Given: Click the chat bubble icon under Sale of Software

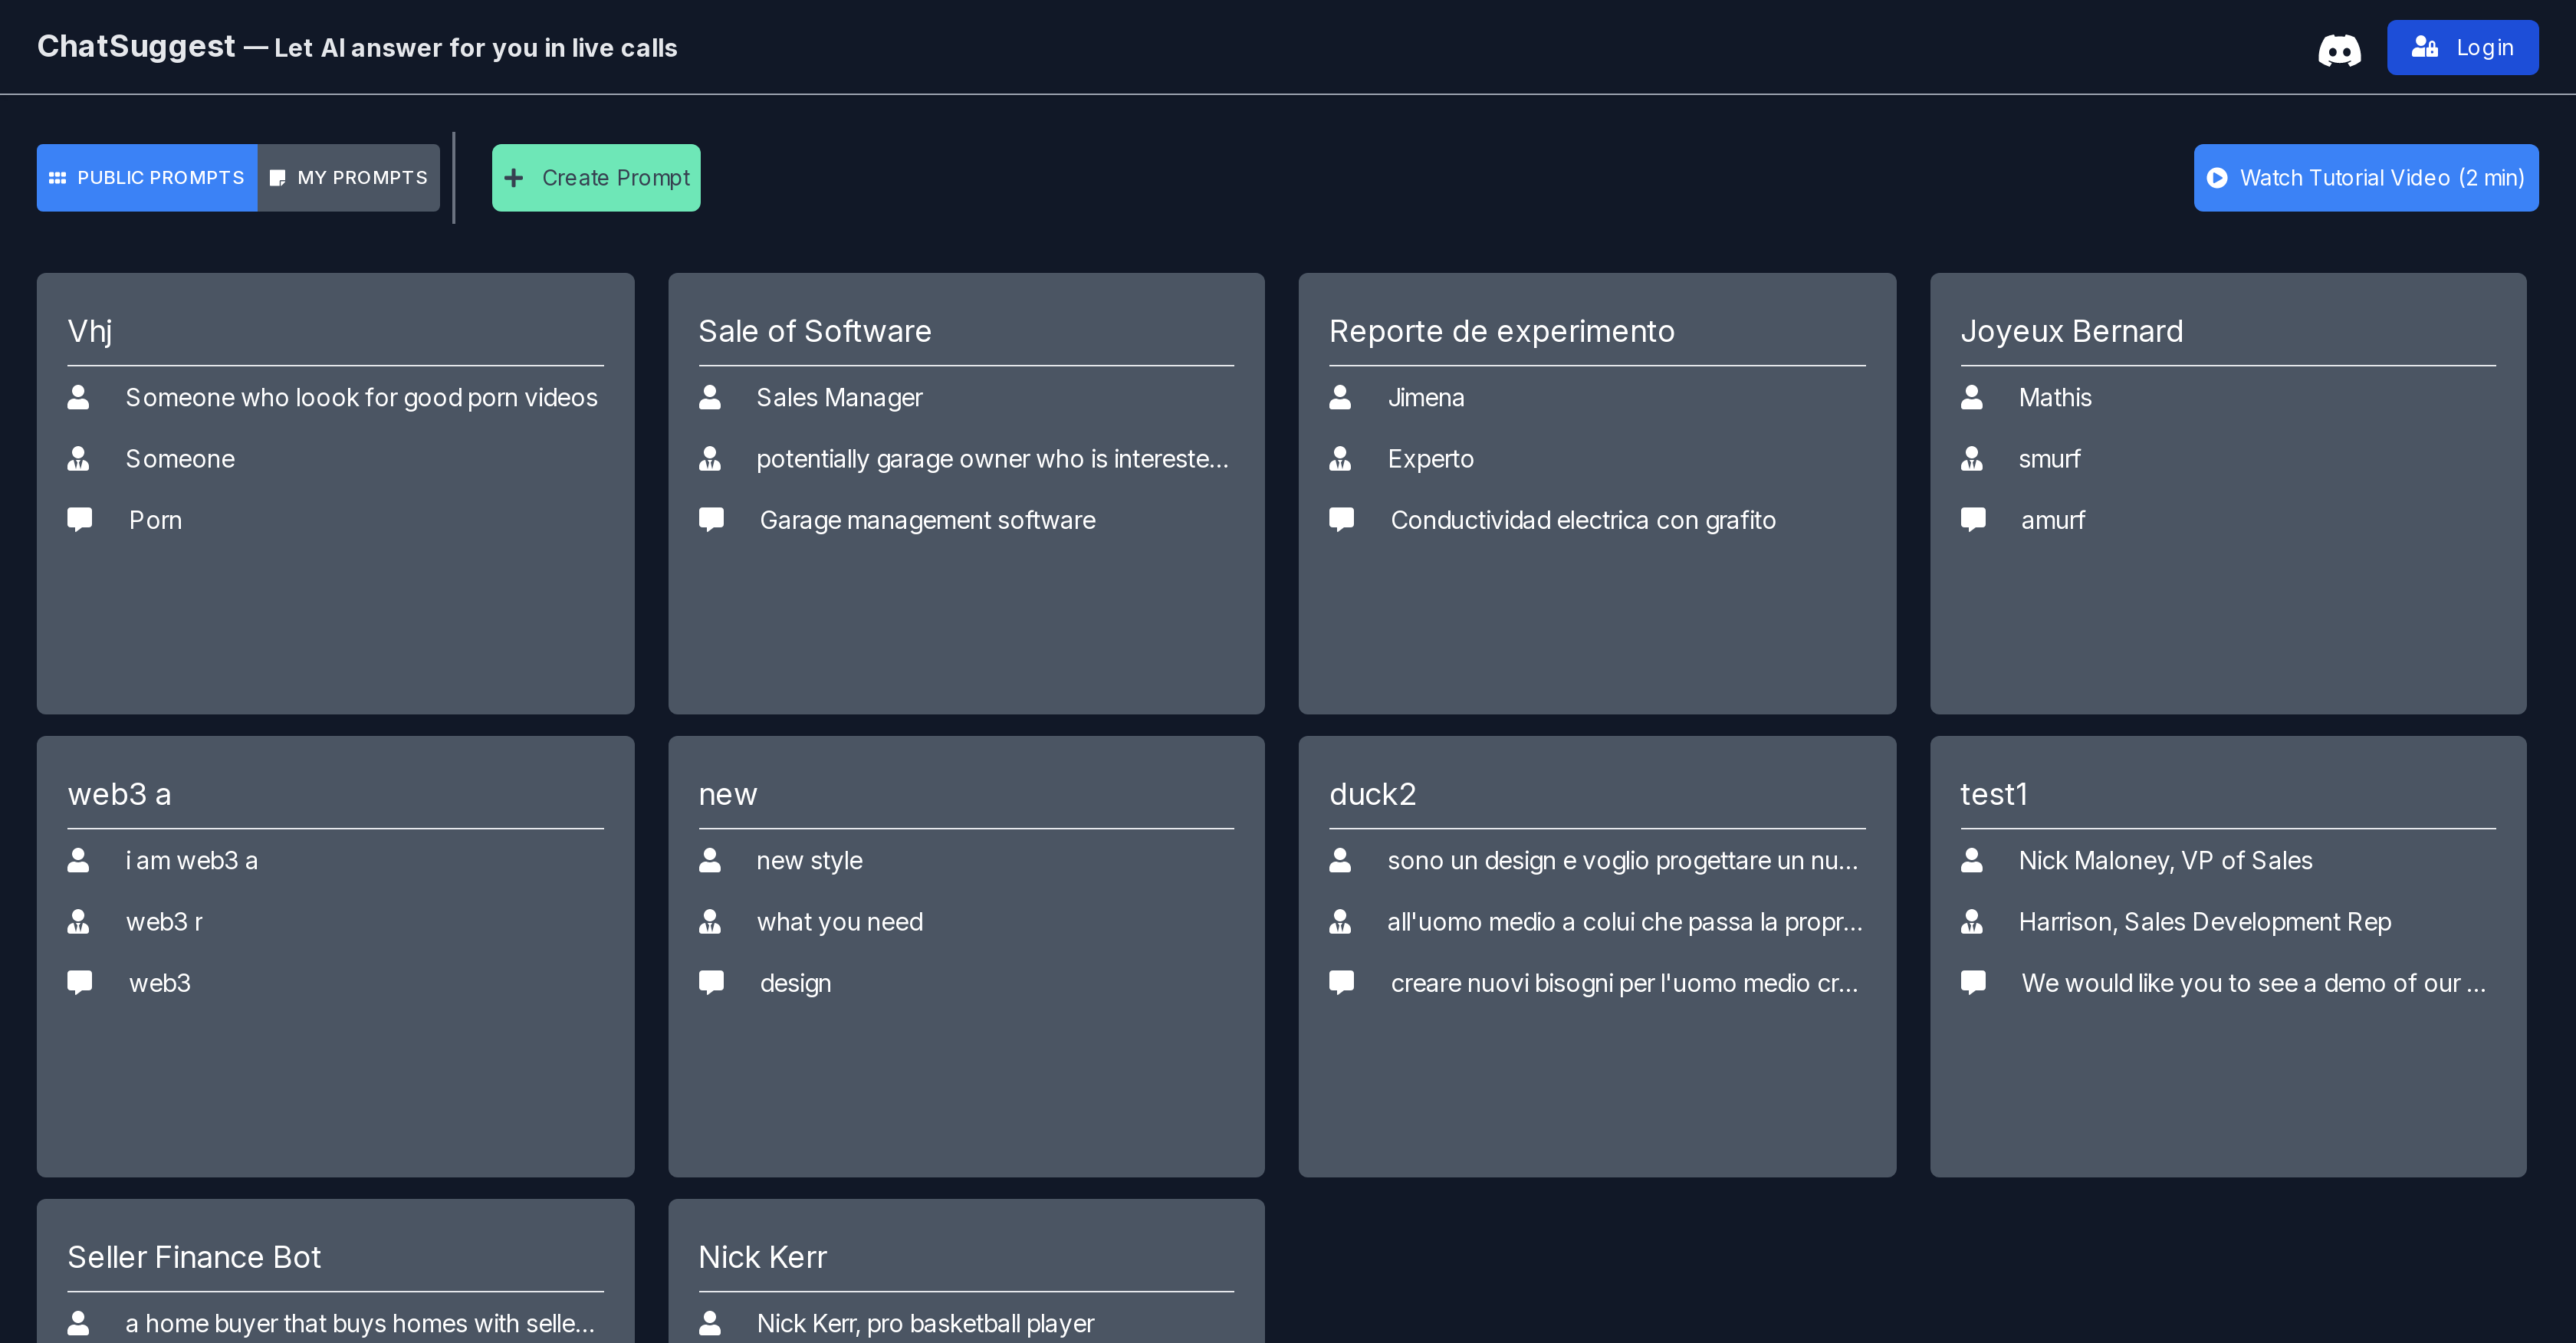Looking at the screenshot, I should click(x=711, y=520).
